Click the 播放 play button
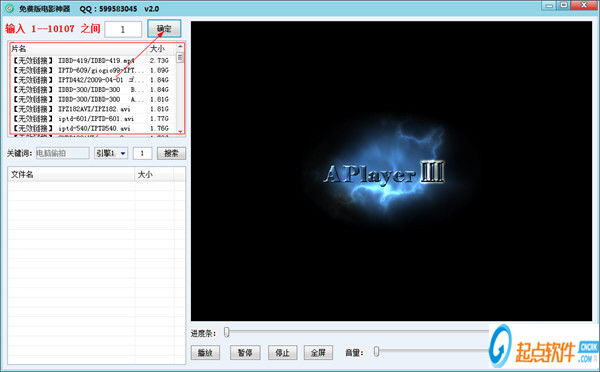Screen dimensions: 600x372 (x=205, y=352)
